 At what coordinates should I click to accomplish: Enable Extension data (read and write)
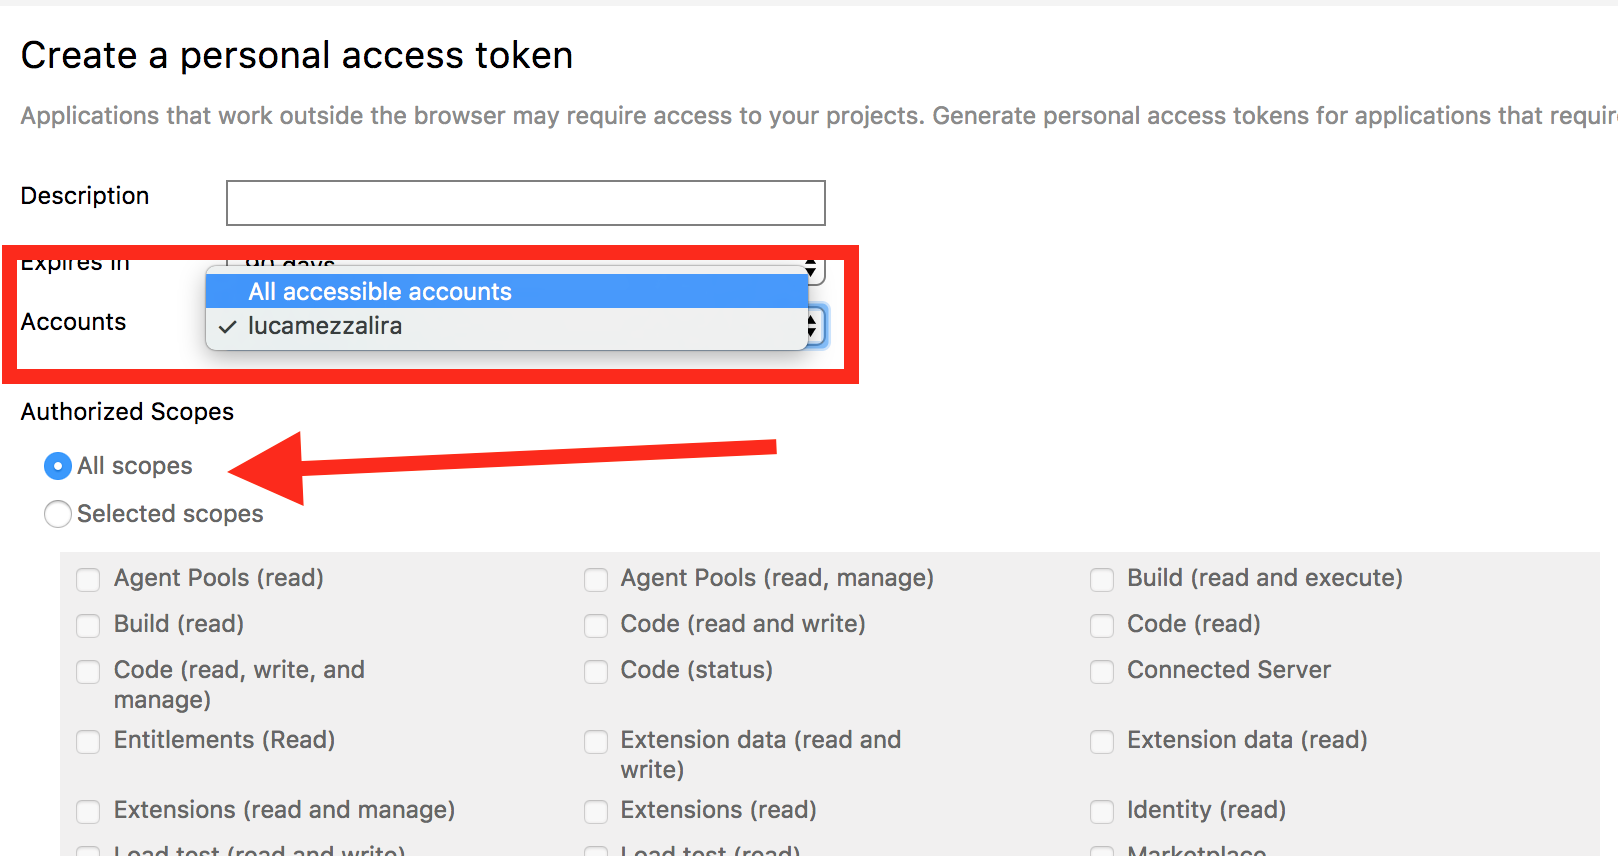596,741
